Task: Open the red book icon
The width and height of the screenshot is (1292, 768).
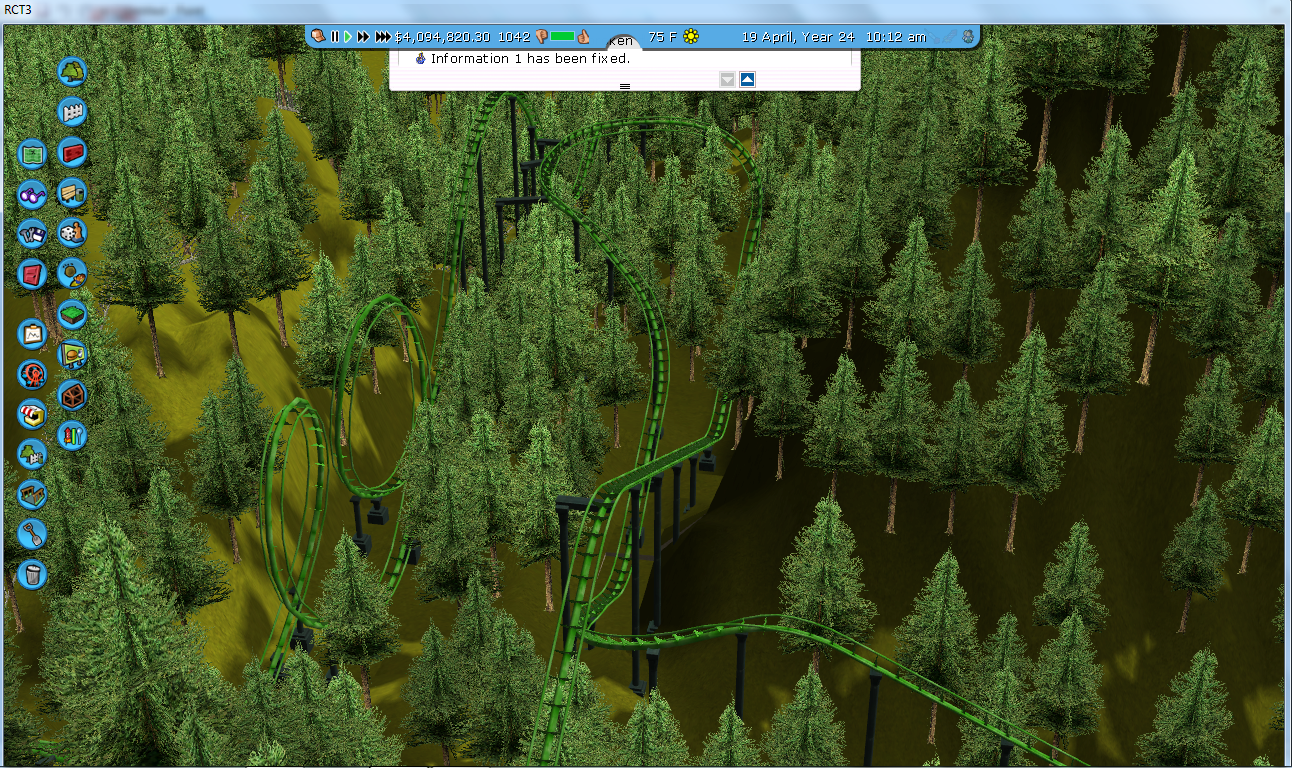Action: click(x=32, y=273)
